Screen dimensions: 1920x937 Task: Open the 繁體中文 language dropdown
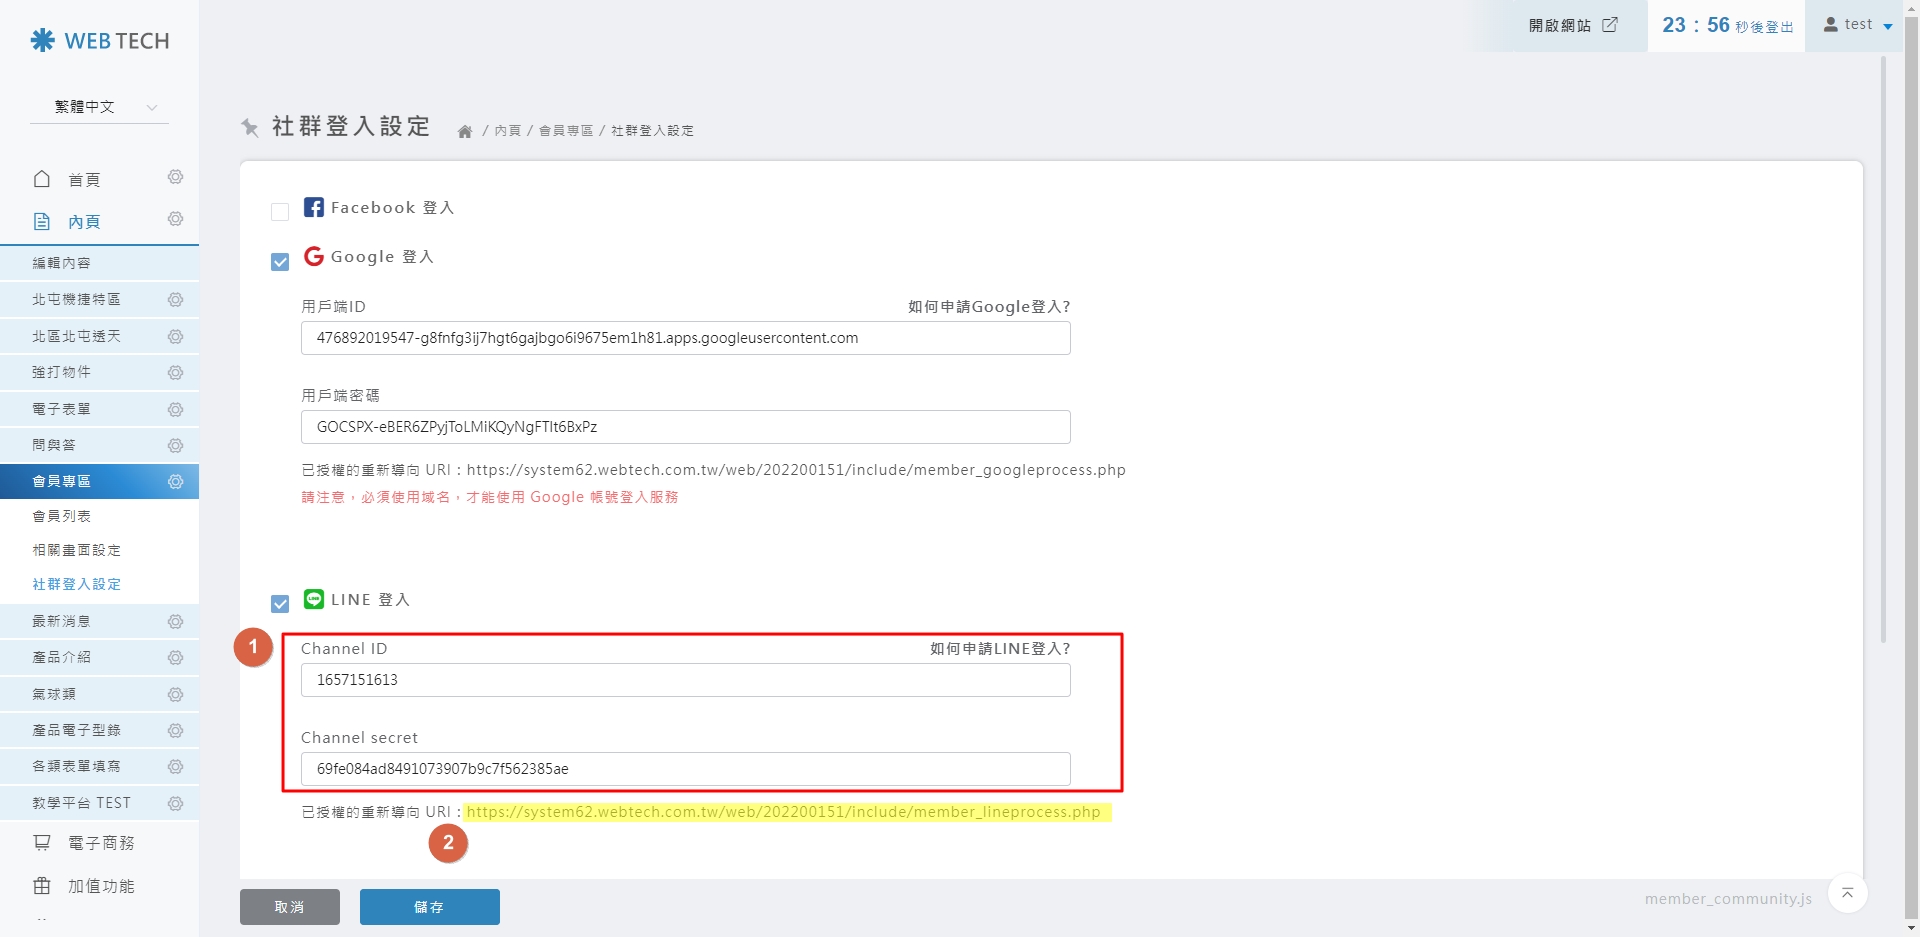[x=100, y=107]
